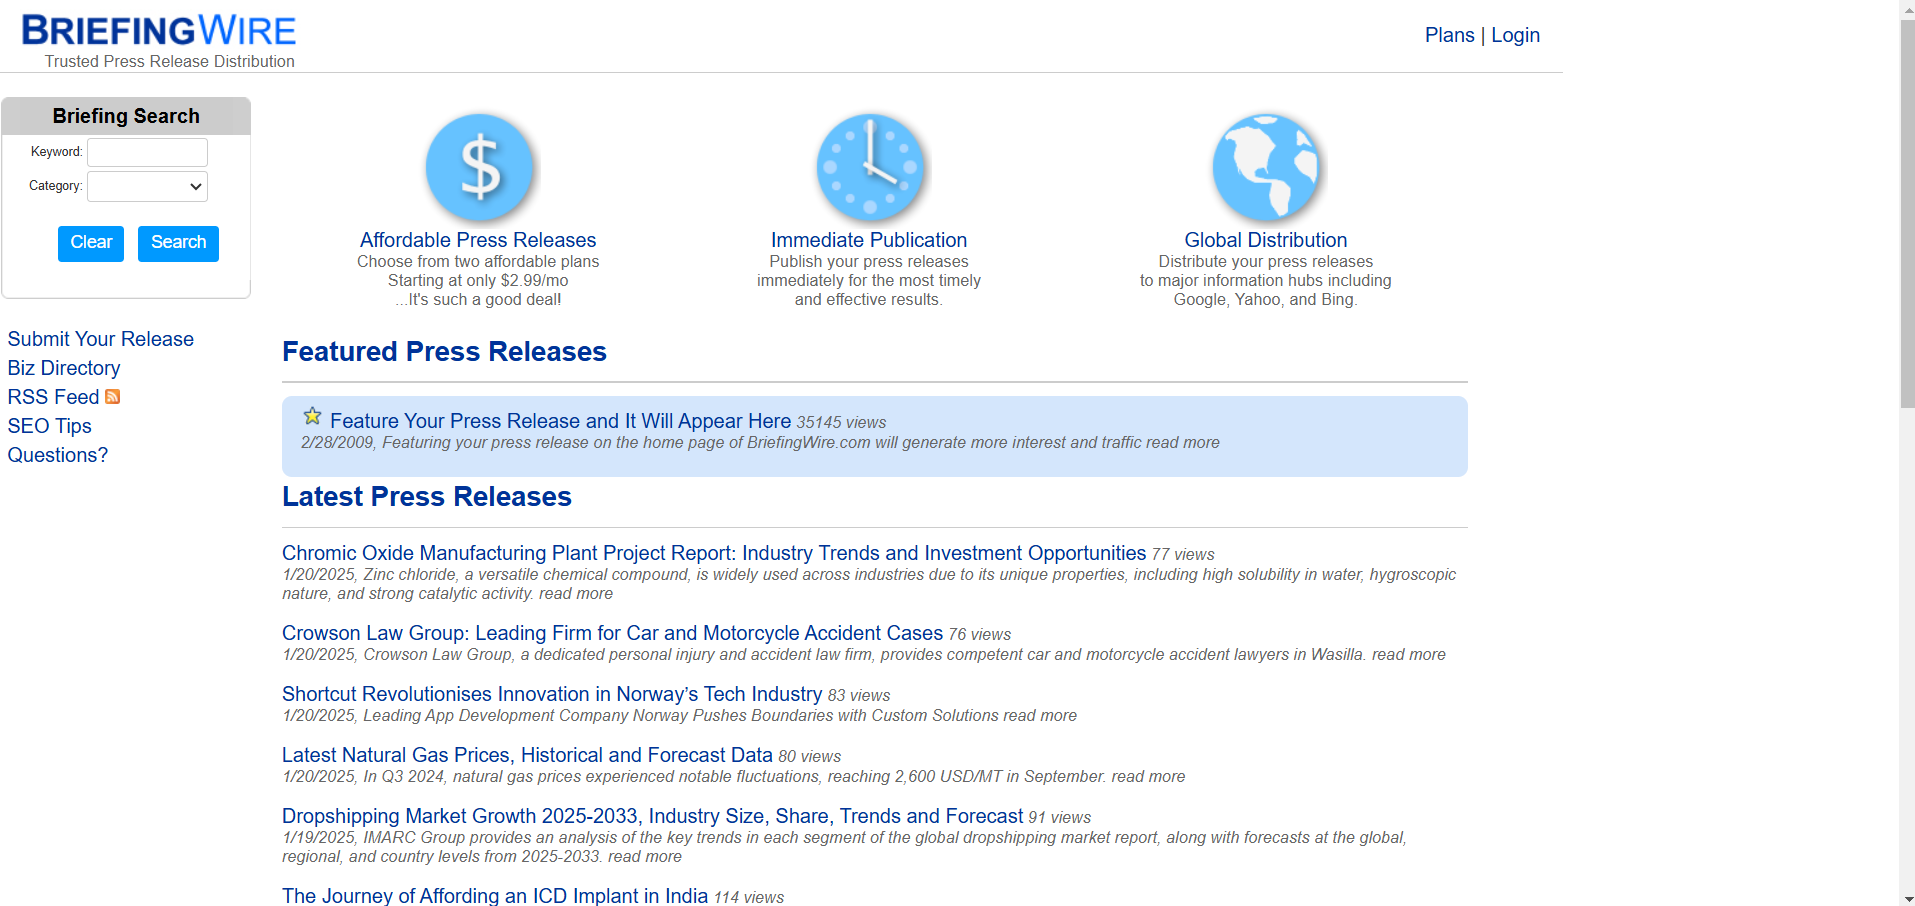
Task: Open the Questions? link
Action: (x=57, y=455)
